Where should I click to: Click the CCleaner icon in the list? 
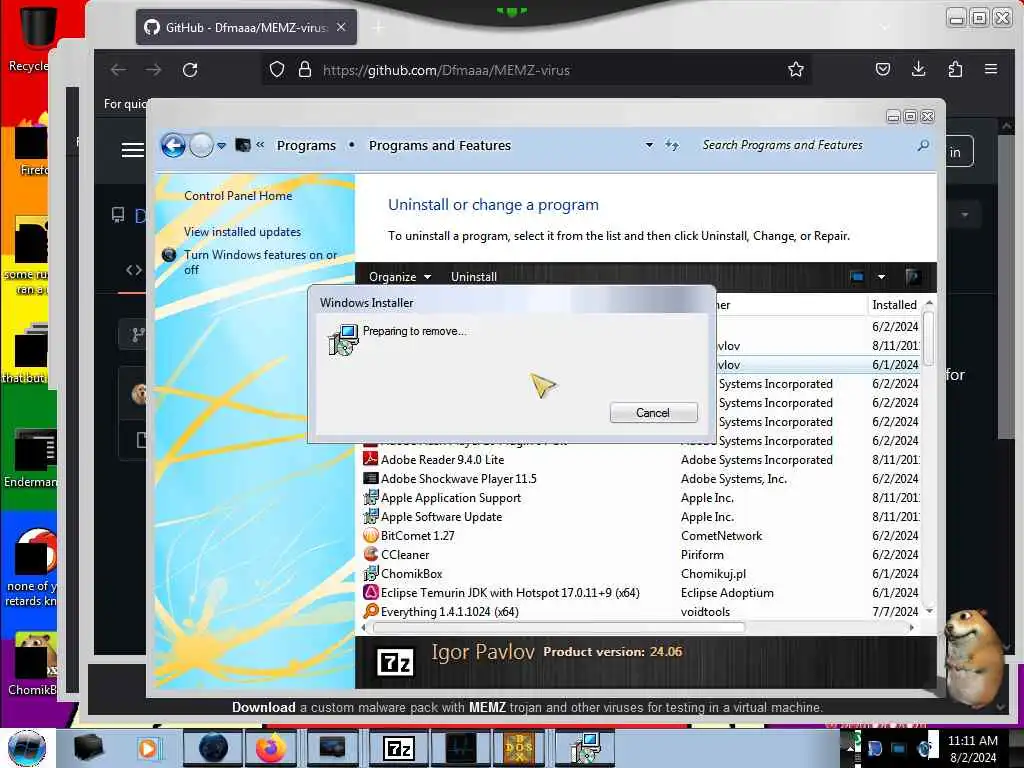tap(370, 554)
